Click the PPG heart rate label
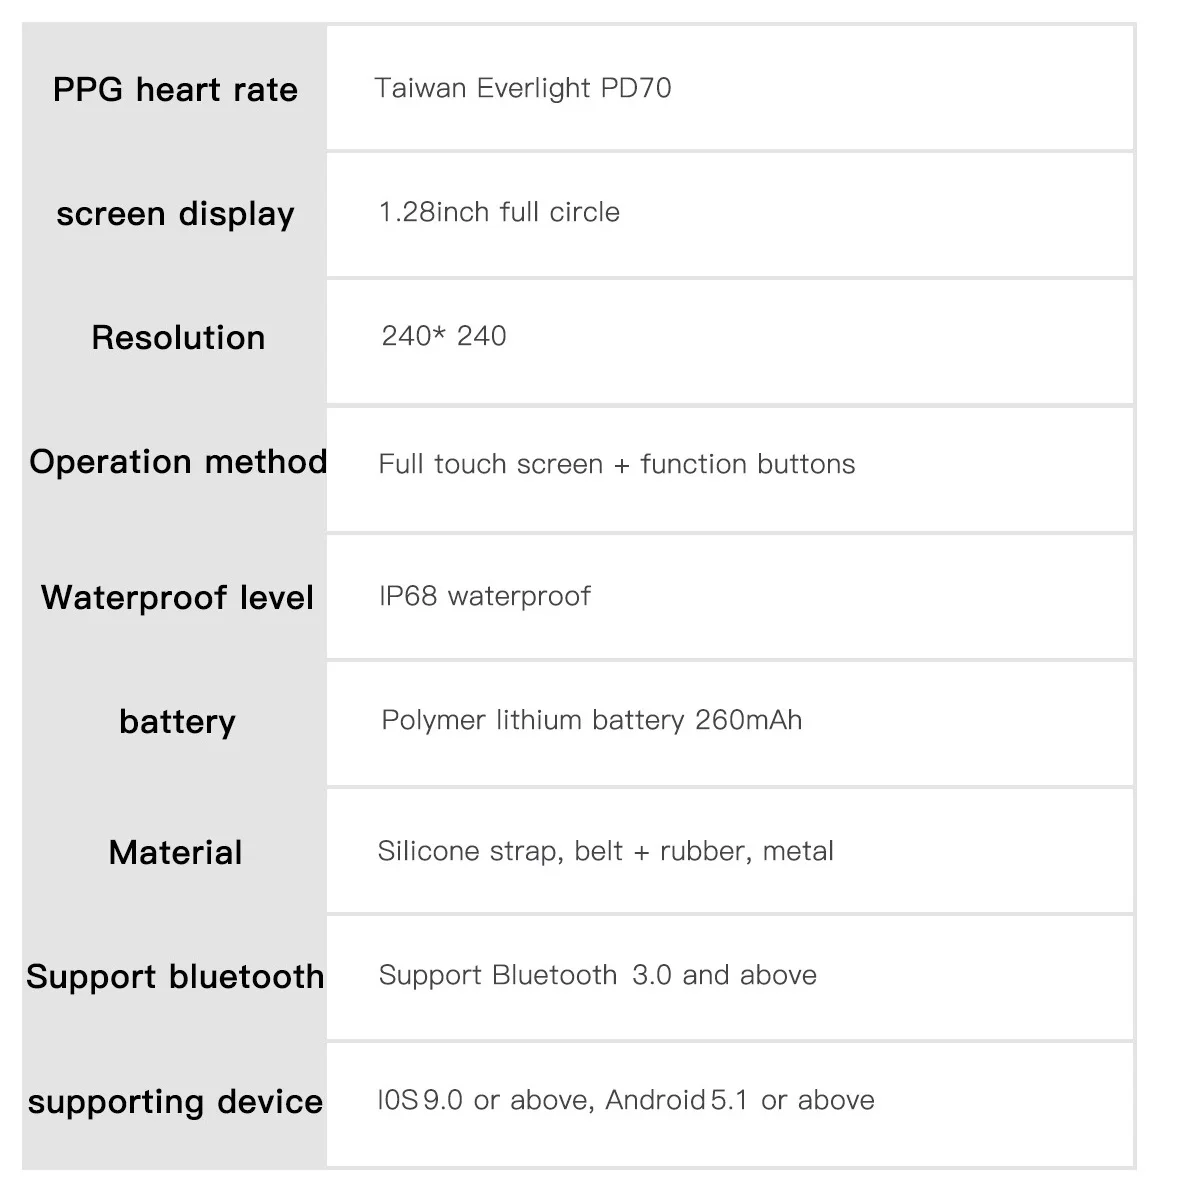The width and height of the screenshot is (1200, 1200). tap(175, 90)
